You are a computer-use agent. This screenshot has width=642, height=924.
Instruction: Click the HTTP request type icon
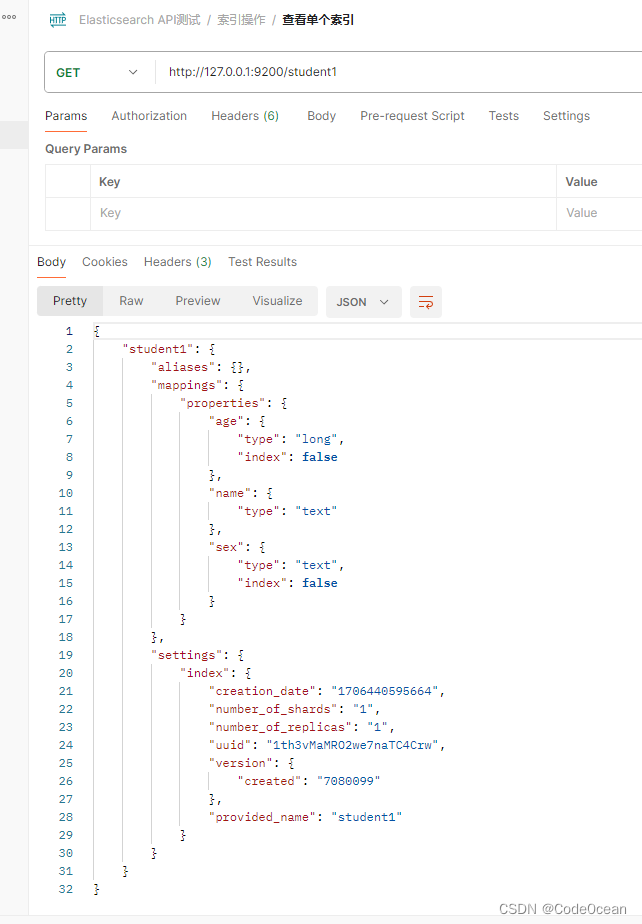[58, 20]
